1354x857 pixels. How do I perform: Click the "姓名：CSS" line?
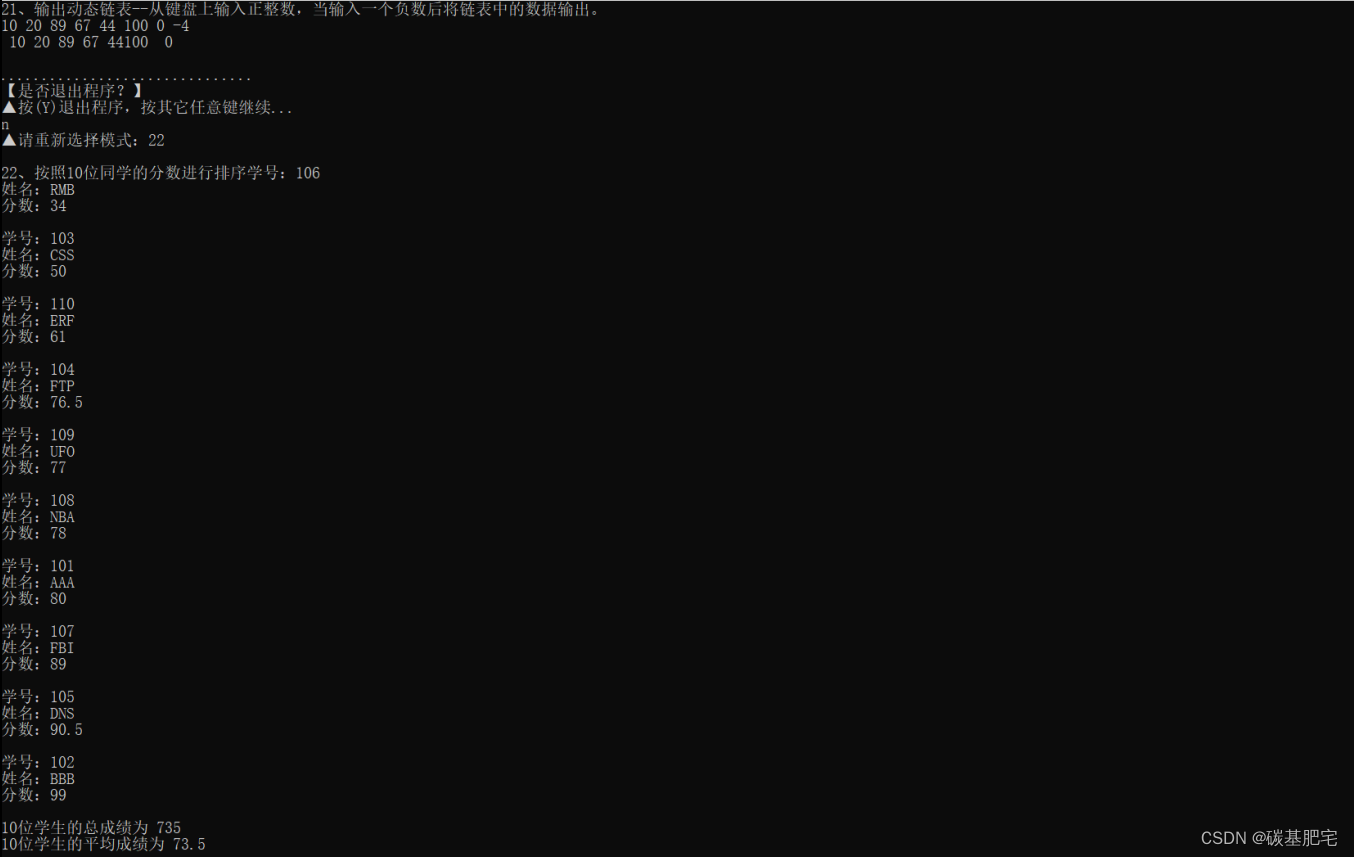click(x=38, y=255)
